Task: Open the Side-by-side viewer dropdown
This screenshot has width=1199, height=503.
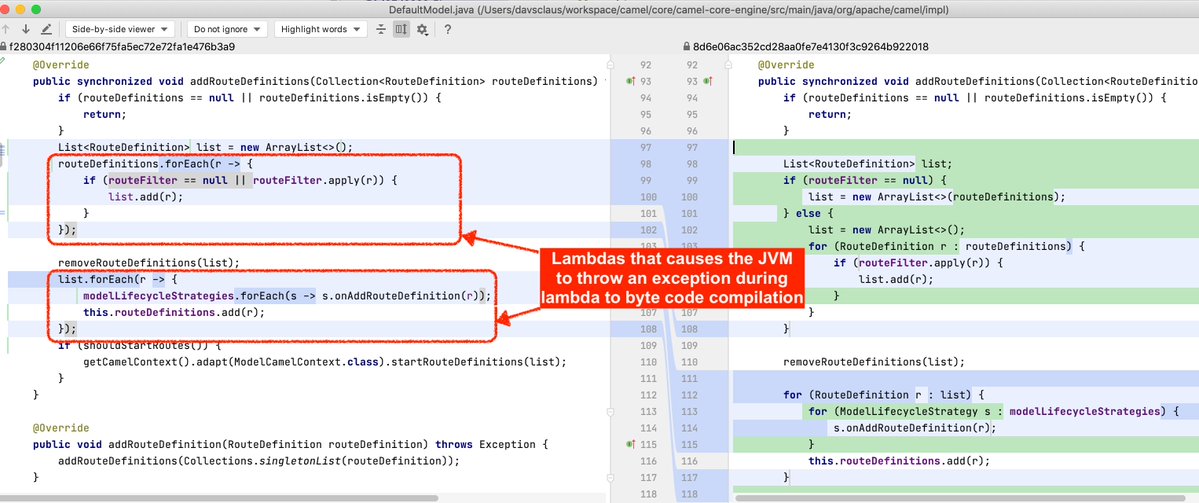Action: tap(120, 29)
